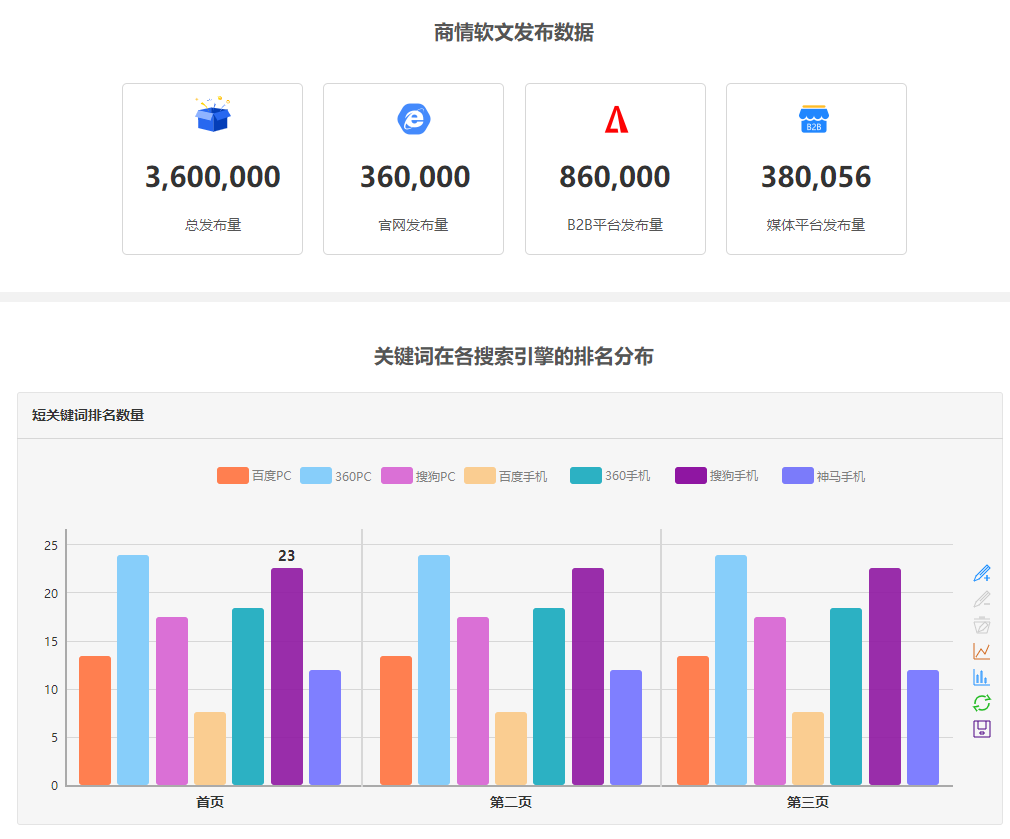Screen dimensions: 1010x839
Task: Click the 380,056 count value
Action: point(816,177)
